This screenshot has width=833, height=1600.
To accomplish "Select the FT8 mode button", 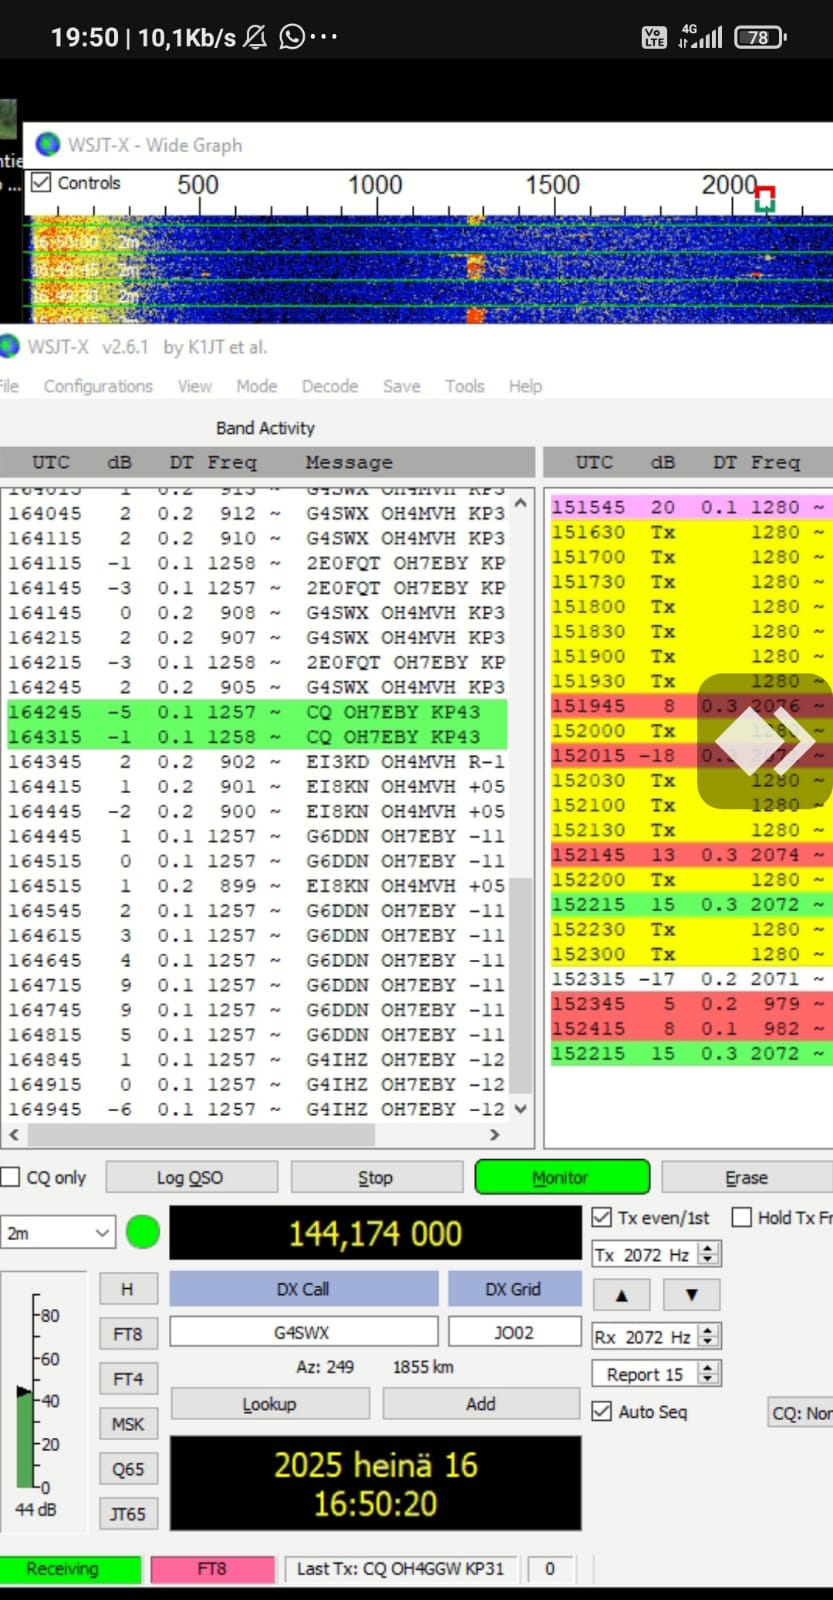I will pyautogui.click(x=128, y=1334).
